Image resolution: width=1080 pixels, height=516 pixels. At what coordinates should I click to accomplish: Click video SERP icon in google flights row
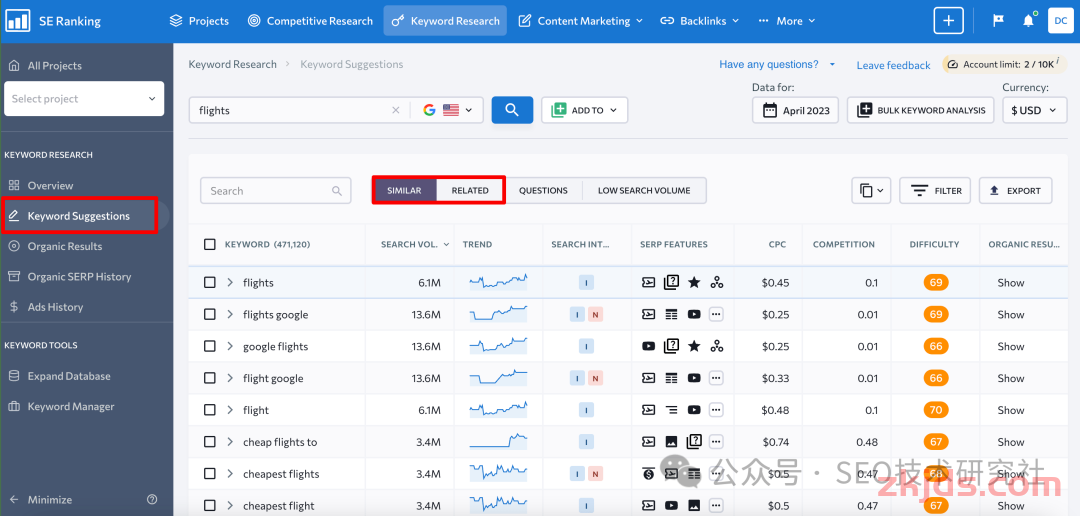coord(648,347)
